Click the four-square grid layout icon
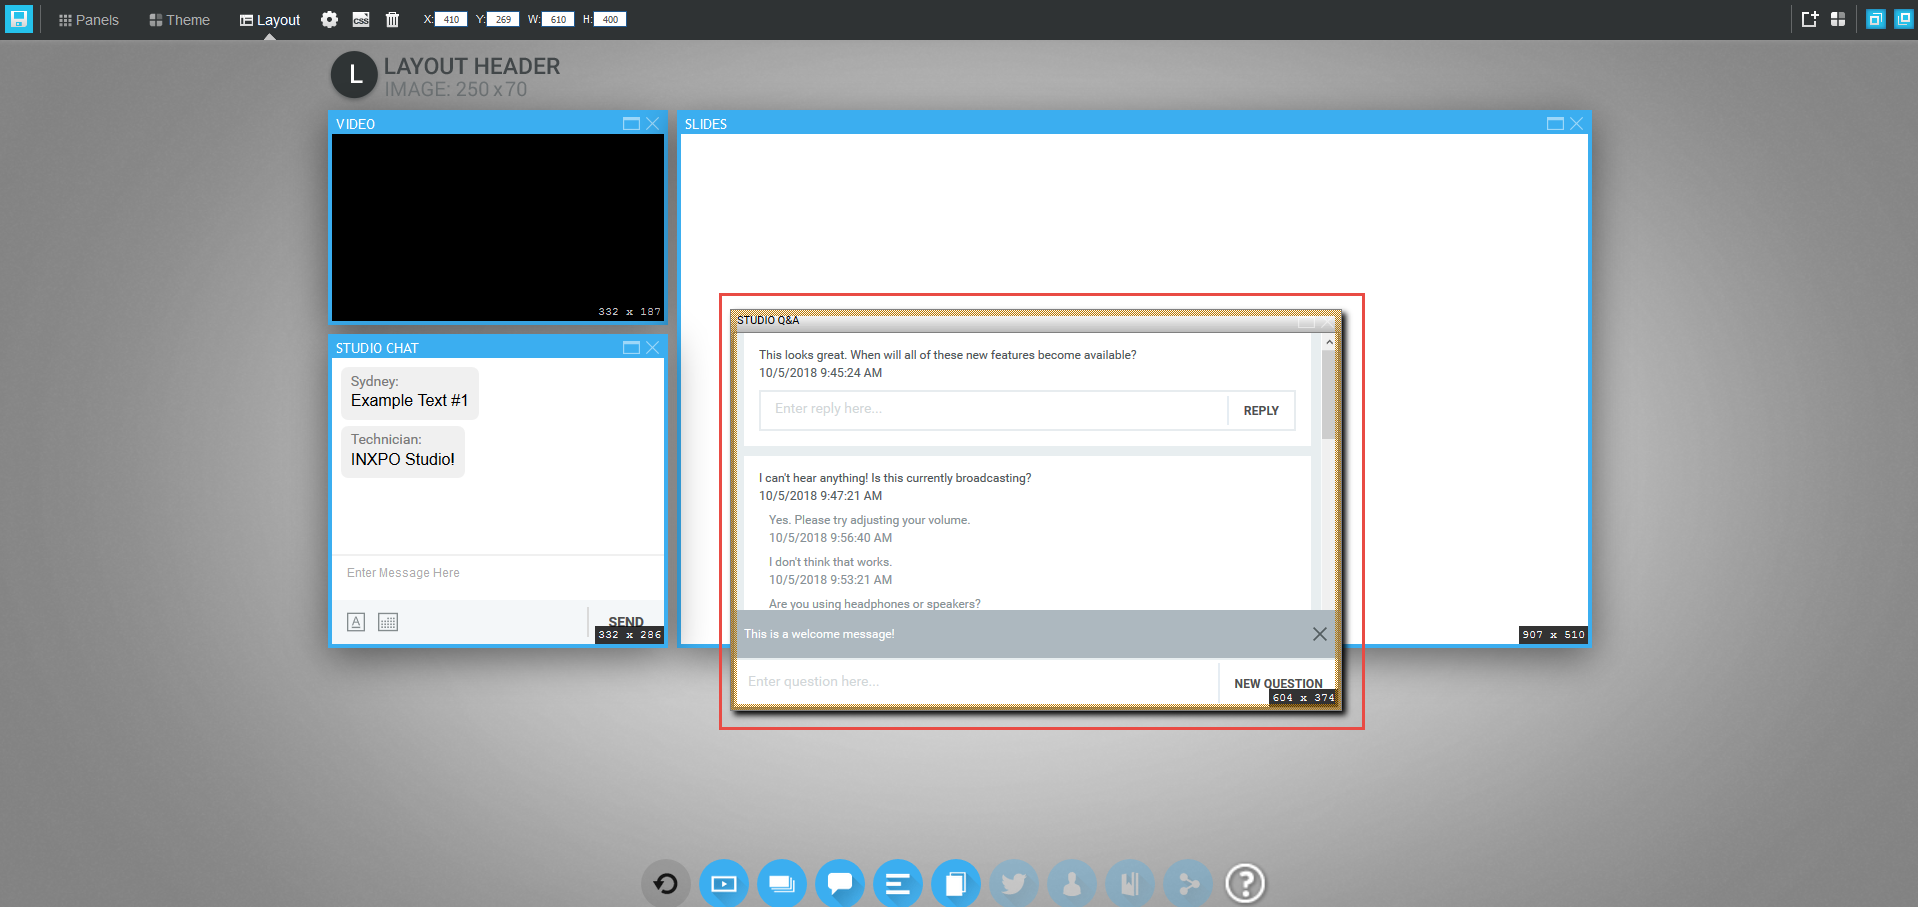Viewport: 1918px width, 907px height. tap(1838, 19)
